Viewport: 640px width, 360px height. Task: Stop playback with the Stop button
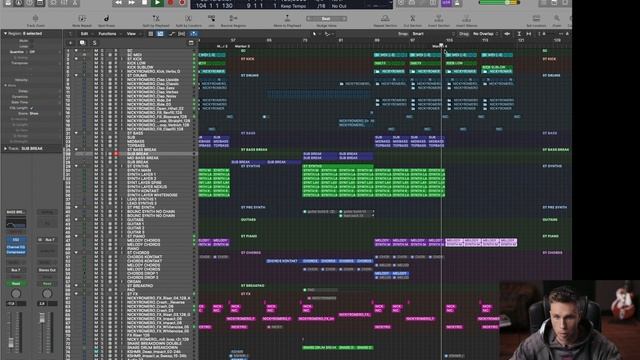click(144, 3)
